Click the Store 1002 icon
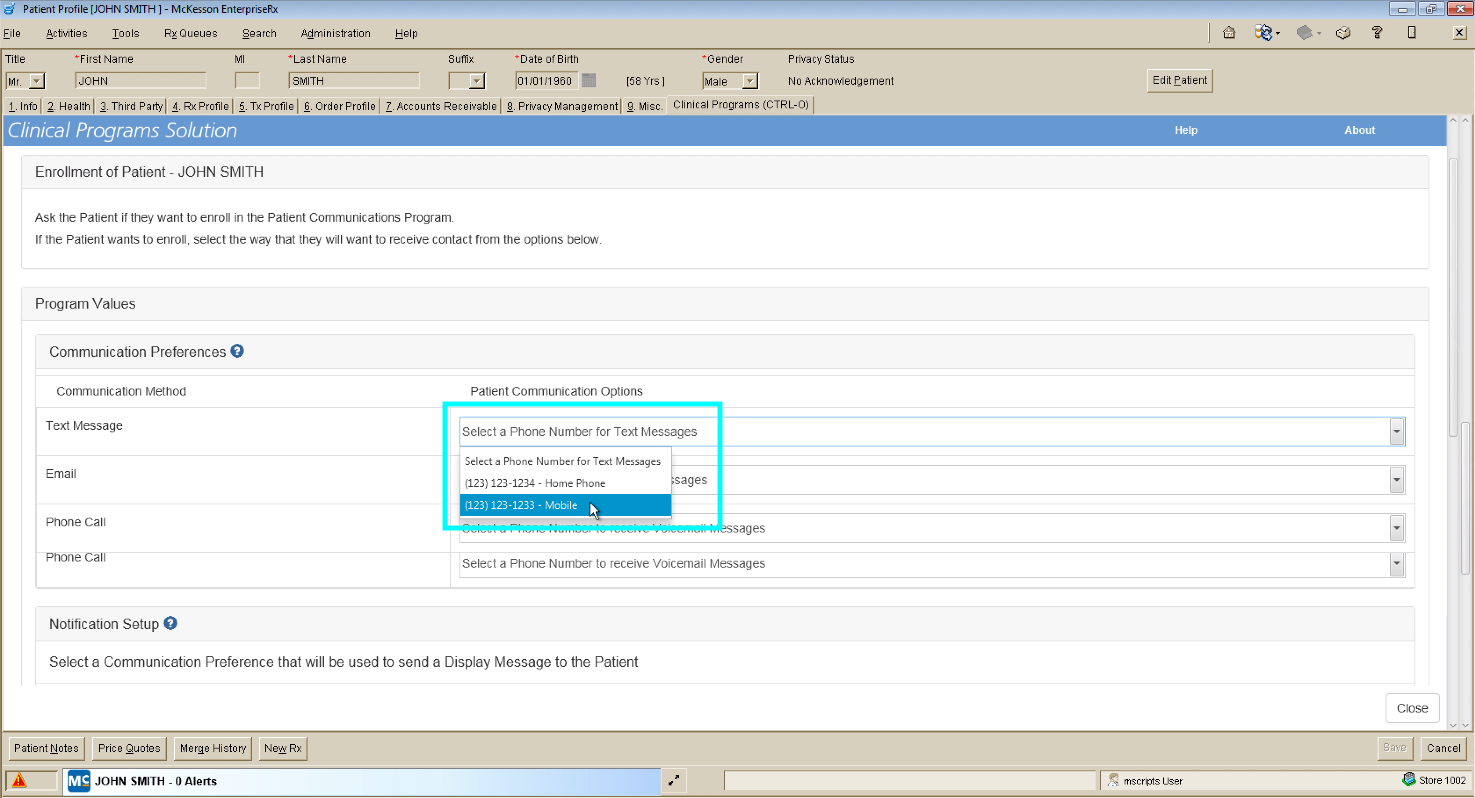Image resolution: width=1475 pixels, height=798 pixels. pyautogui.click(x=1408, y=780)
